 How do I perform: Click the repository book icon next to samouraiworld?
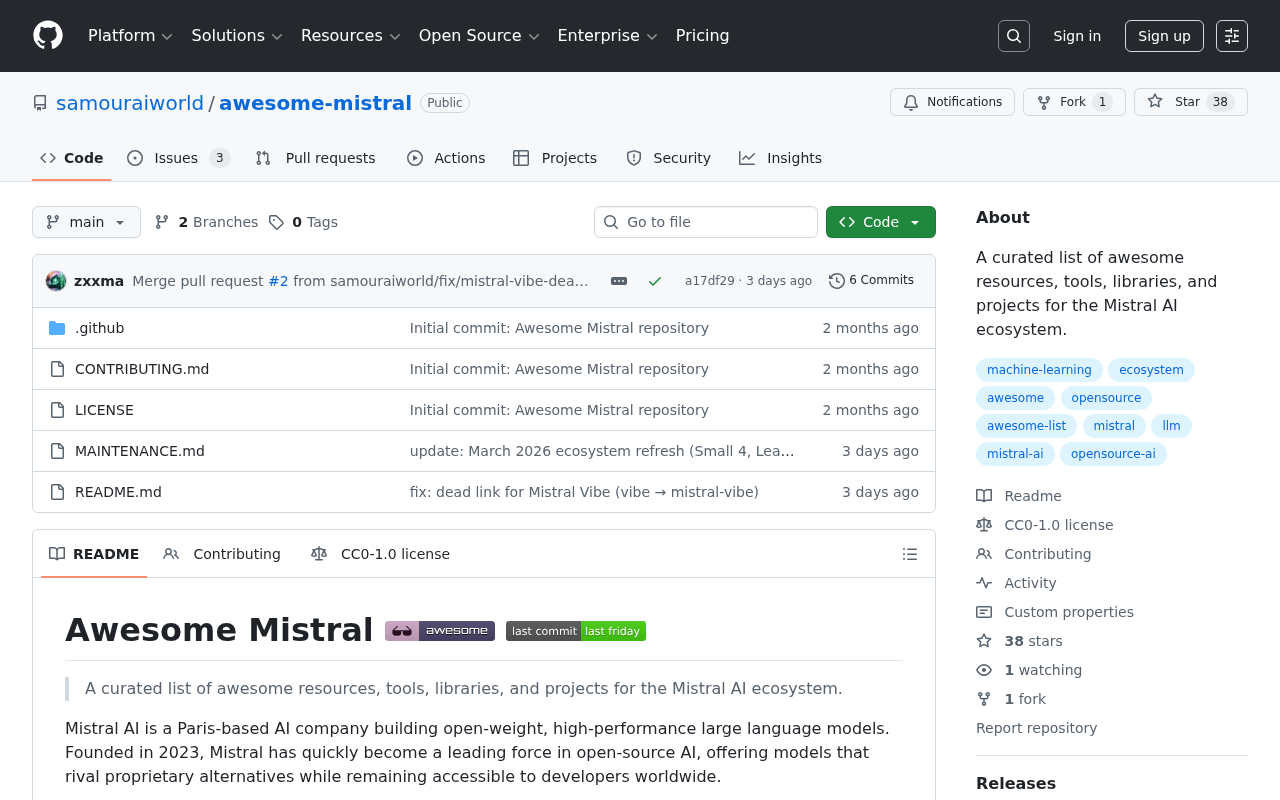click(x=39, y=102)
